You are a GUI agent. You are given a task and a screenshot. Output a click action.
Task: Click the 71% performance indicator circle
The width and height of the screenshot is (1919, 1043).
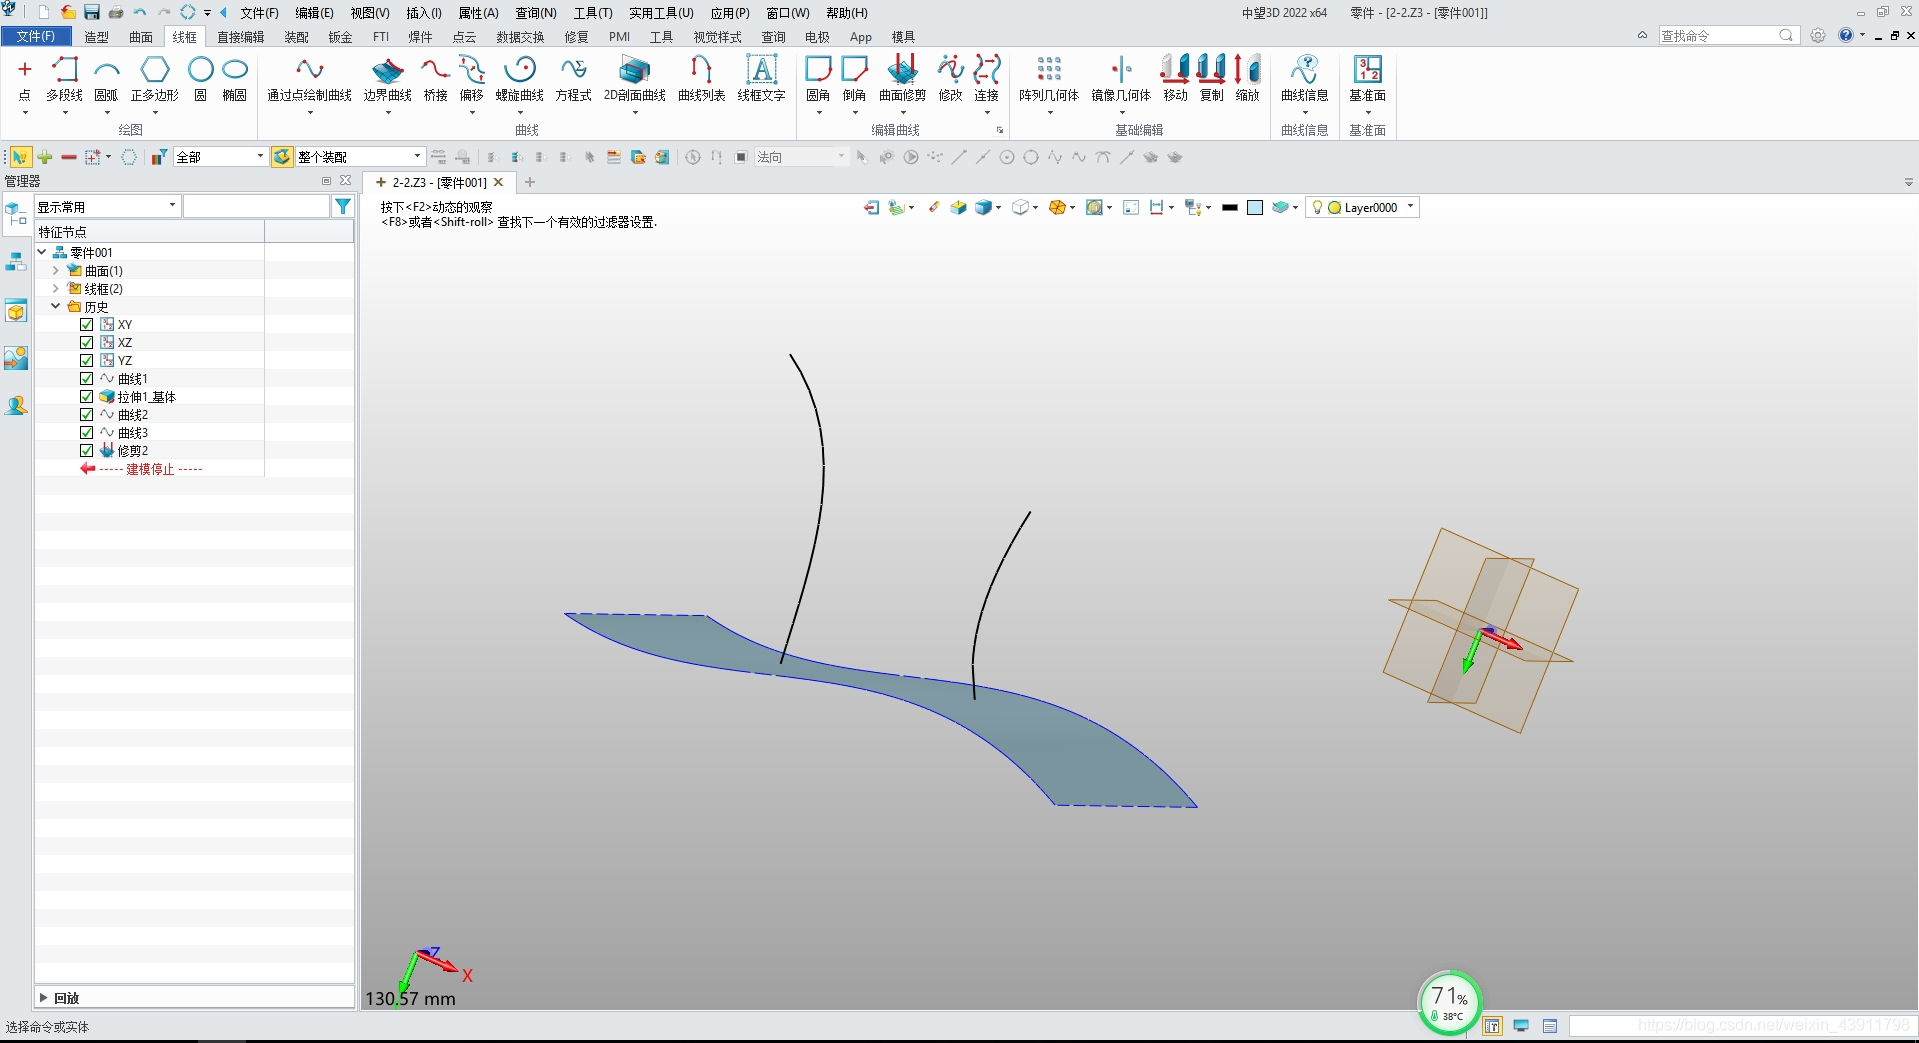1449,1002
